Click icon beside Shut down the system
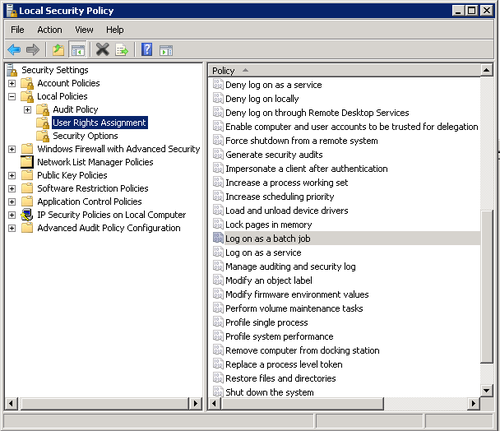This screenshot has height=431, width=500. point(218,391)
